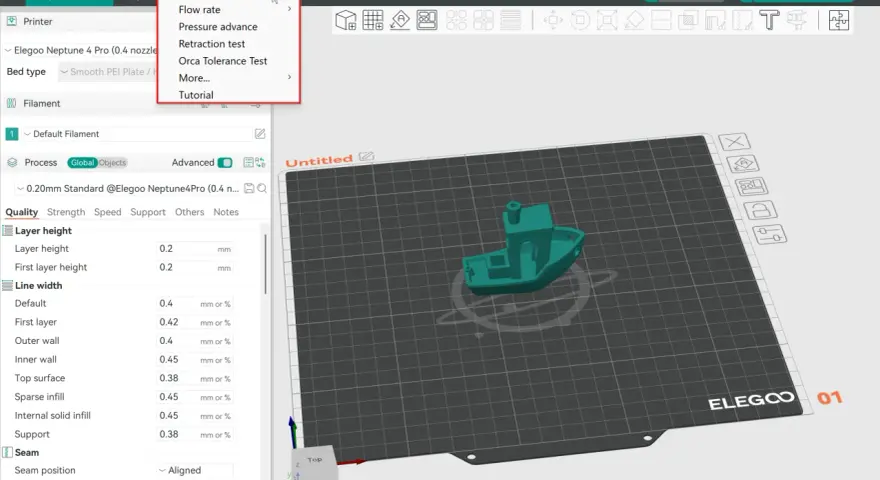Toggle the Advanced mode switch

[225, 162]
